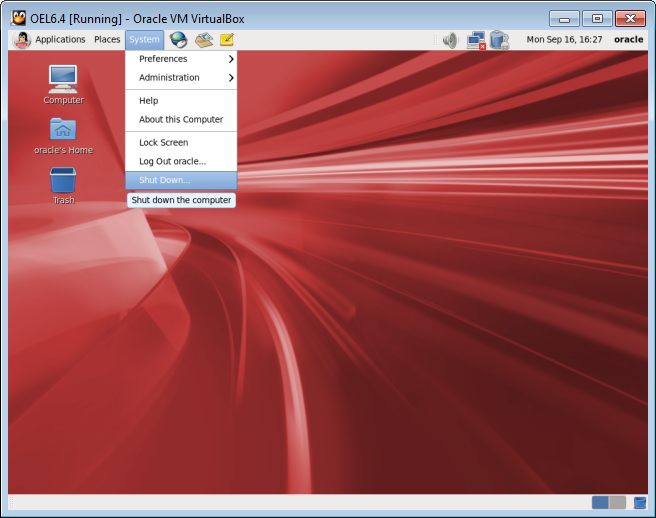656x518 pixels.
Task: Open the clock showing Mon Sep 16, 16:27
Action: pyautogui.click(x=564, y=40)
